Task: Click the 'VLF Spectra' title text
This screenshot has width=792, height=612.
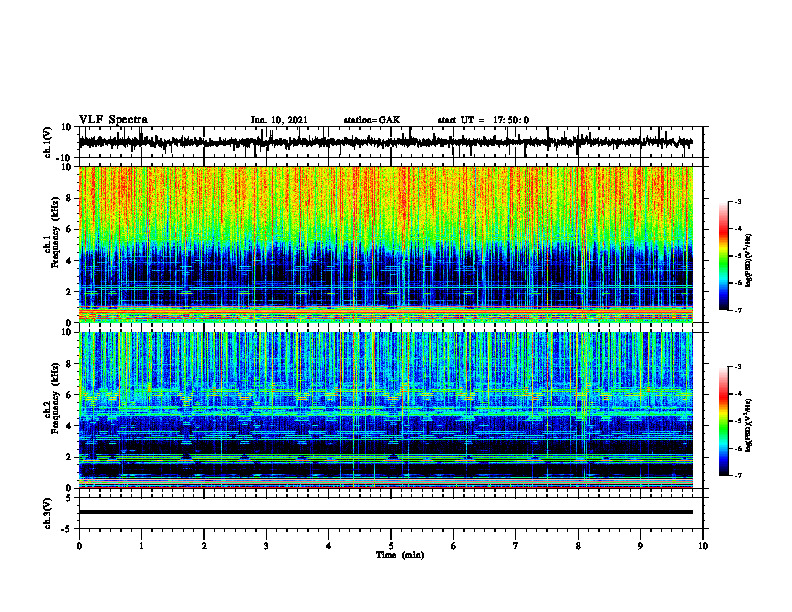Action: pyautogui.click(x=113, y=120)
